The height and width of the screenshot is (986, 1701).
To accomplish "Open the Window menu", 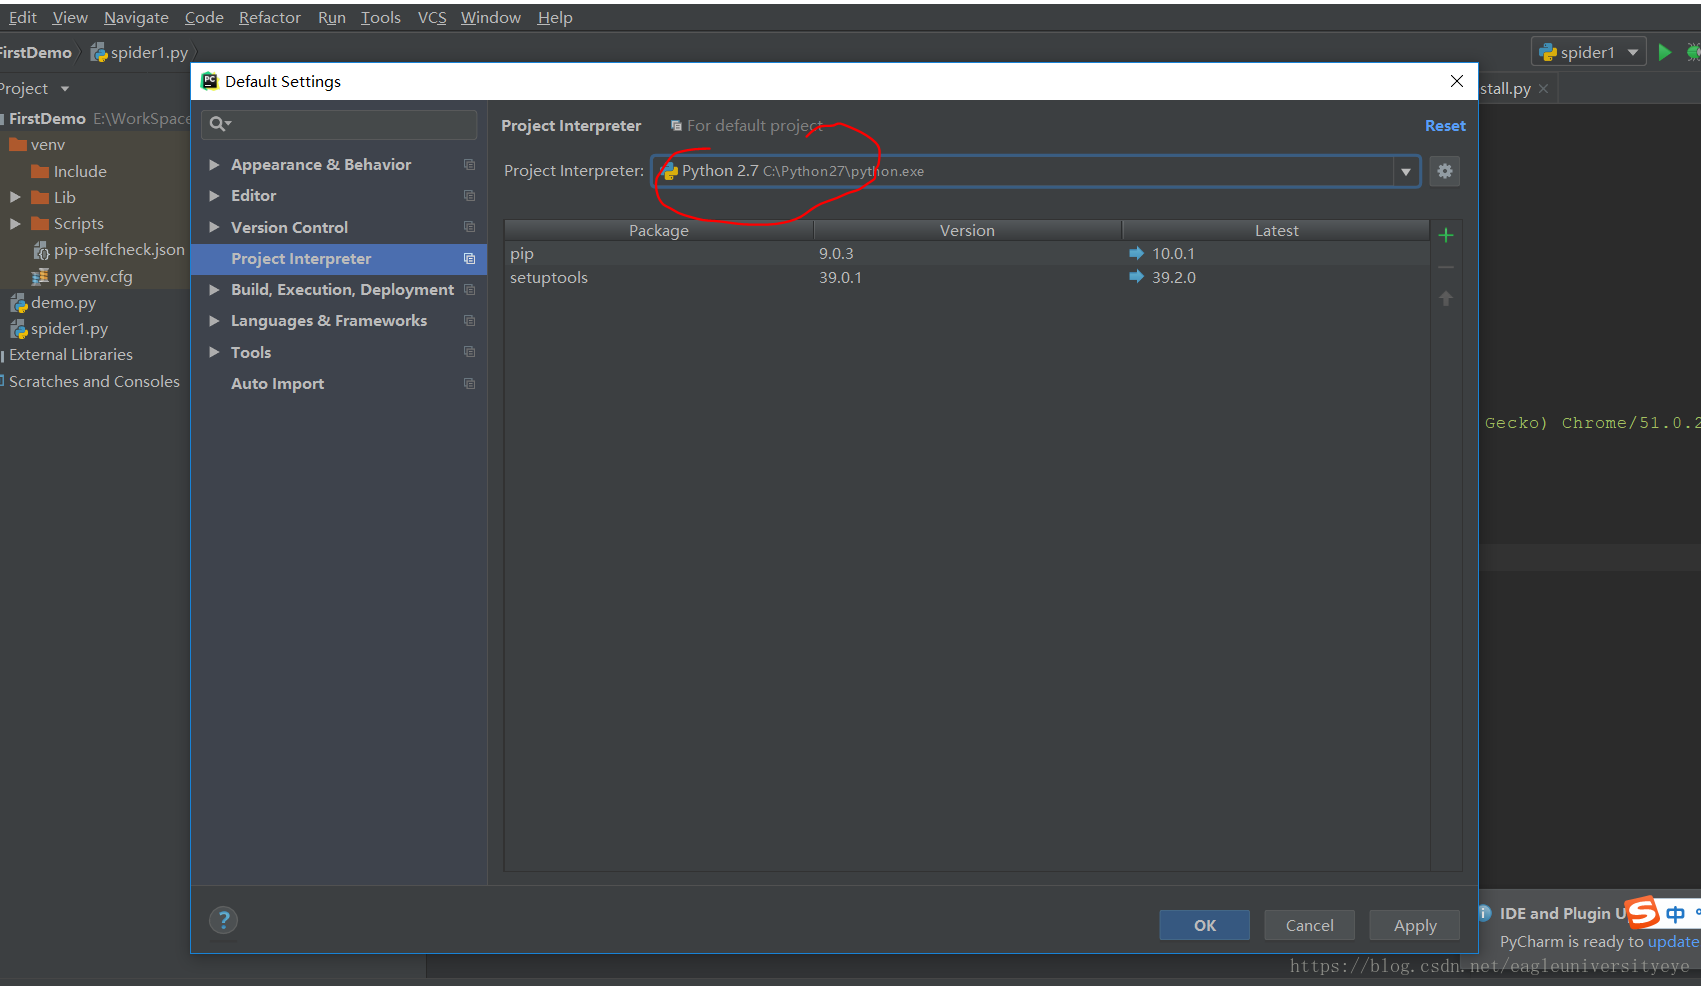I will (x=491, y=18).
